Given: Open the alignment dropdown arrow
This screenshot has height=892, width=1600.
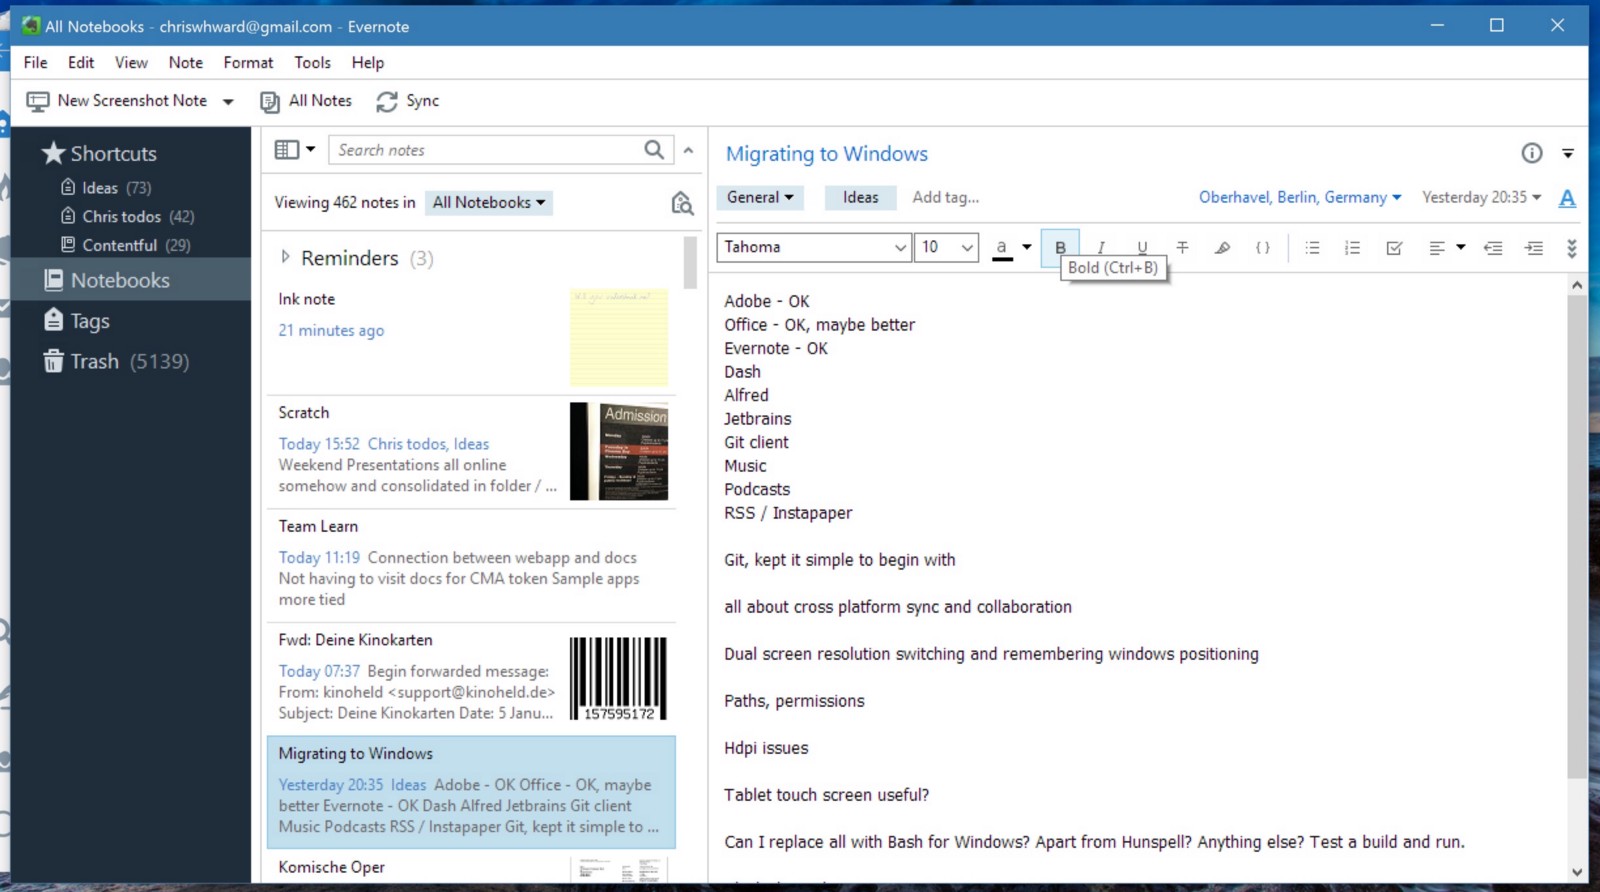Looking at the screenshot, I should [x=1460, y=247].
